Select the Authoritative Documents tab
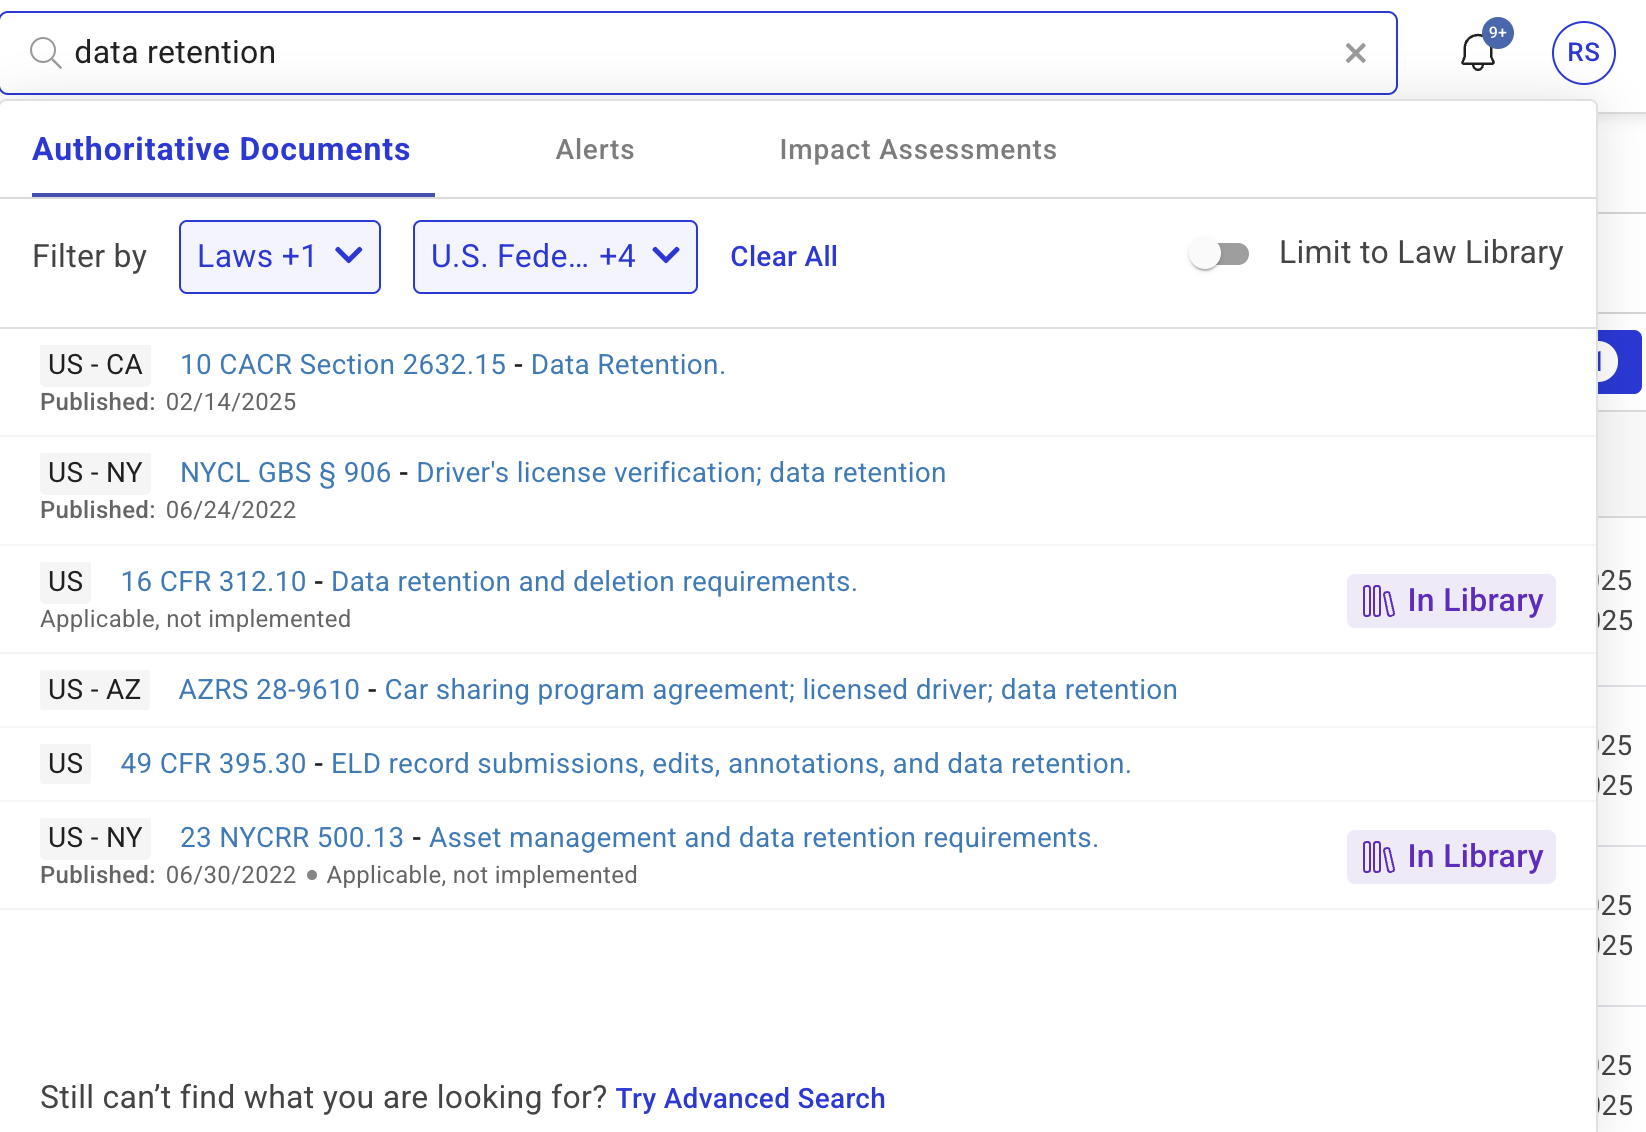1646x1132 pixels. click(221, 150)
